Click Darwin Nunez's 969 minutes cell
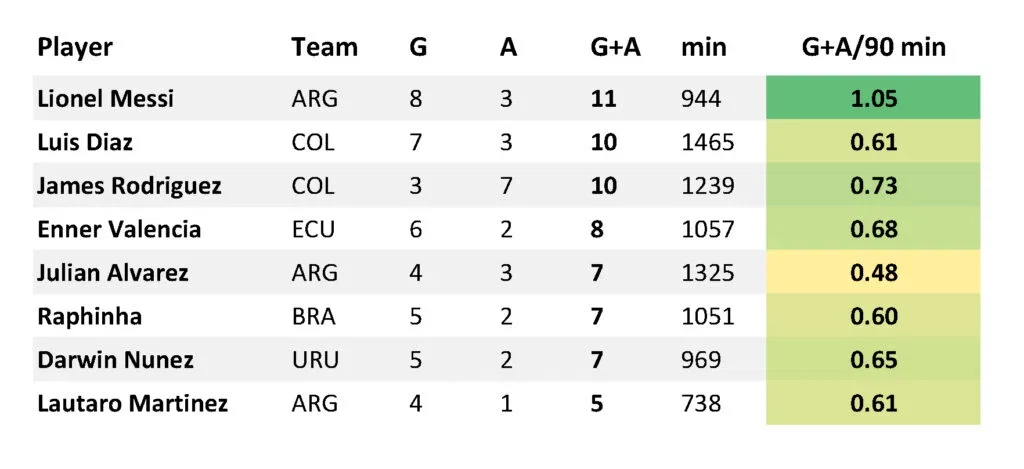Screen dimensions: 1024x469 701,360
